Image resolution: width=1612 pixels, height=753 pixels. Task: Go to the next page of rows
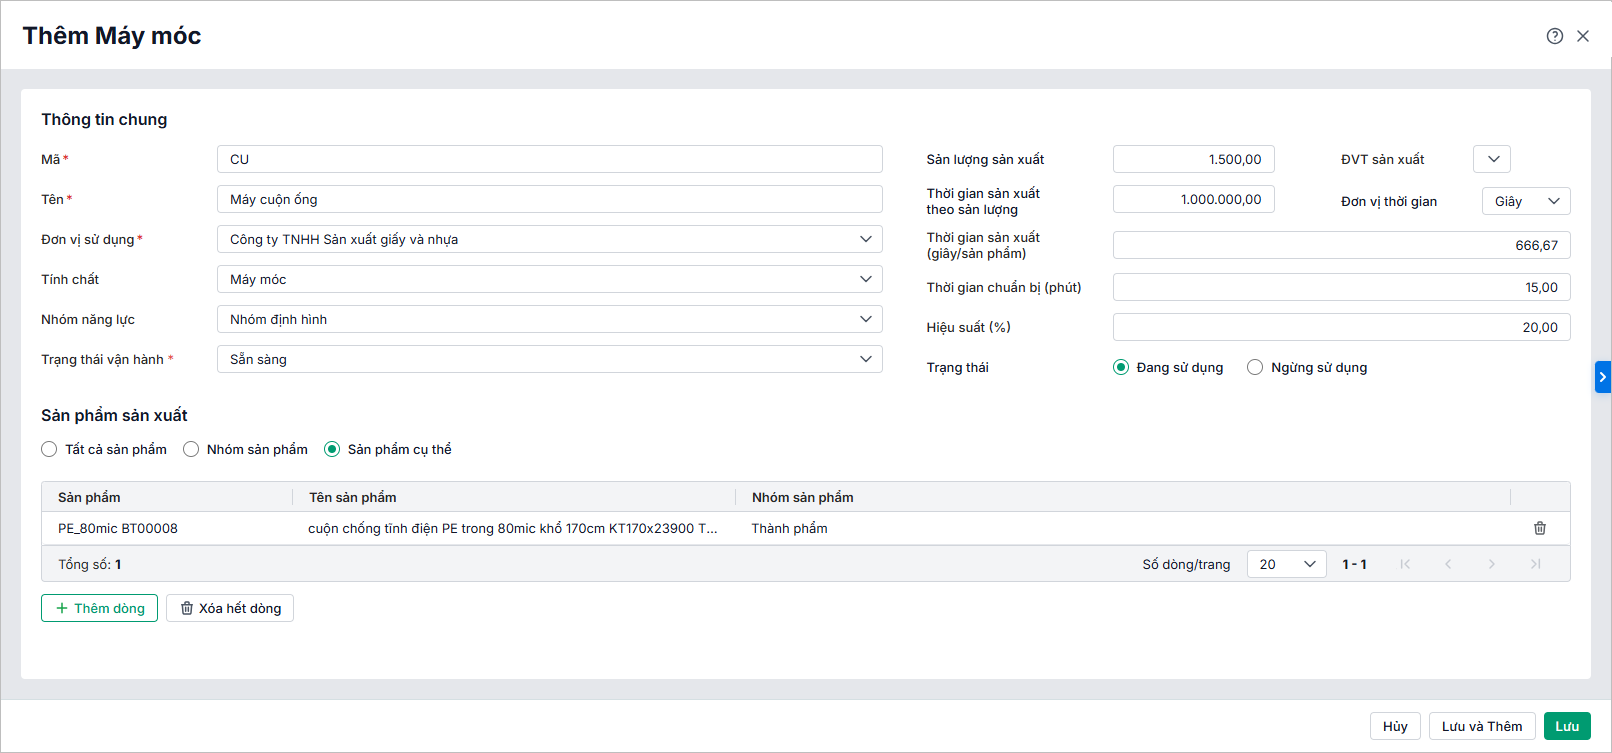[x=1491, y=564]
